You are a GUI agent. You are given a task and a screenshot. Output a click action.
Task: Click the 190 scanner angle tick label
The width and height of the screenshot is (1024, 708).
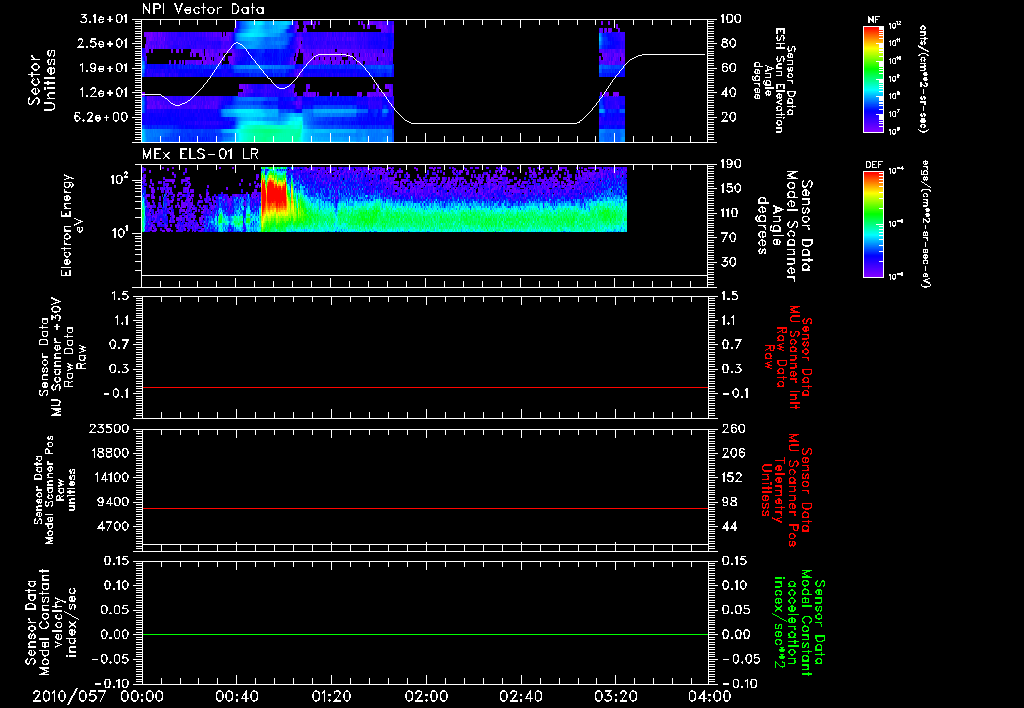tap(733, 164)
